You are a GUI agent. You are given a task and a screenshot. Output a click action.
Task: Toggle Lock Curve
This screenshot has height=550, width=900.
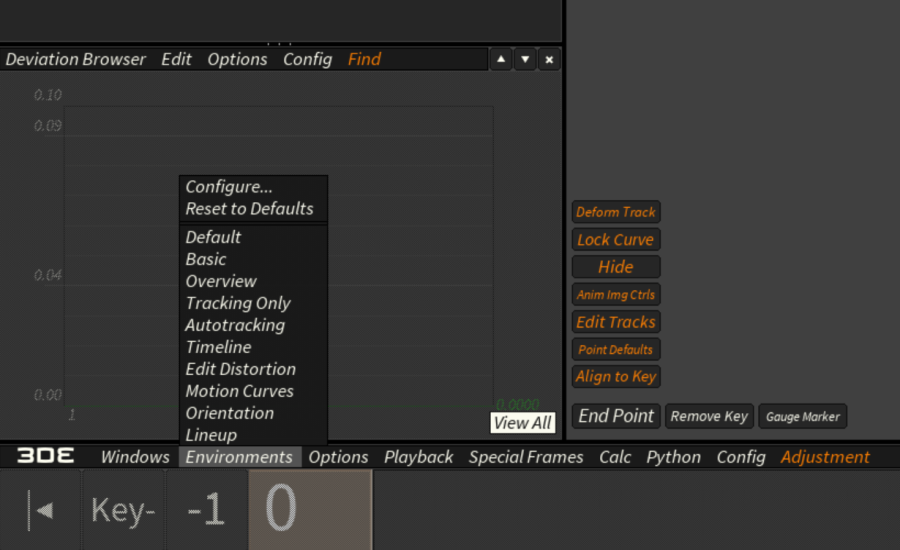pyautogui.click(x=615, y=240)
